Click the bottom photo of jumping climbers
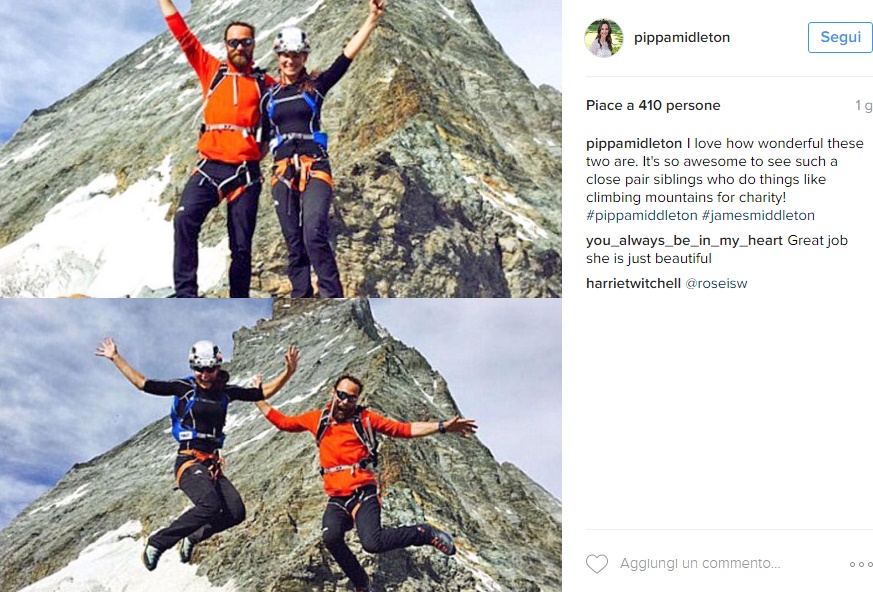 281,445
